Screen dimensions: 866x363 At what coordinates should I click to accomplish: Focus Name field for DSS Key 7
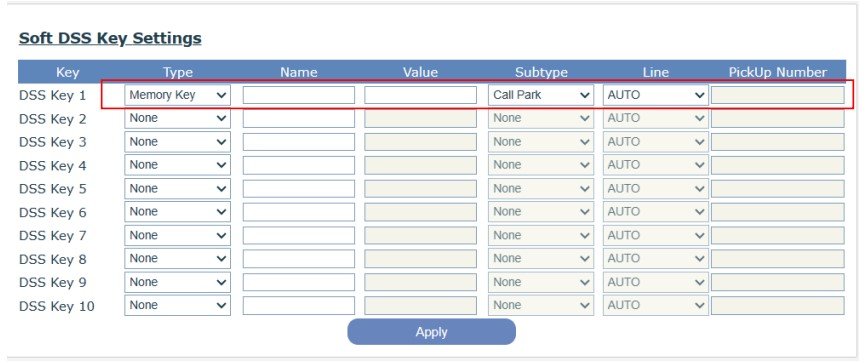pos(299,235)
